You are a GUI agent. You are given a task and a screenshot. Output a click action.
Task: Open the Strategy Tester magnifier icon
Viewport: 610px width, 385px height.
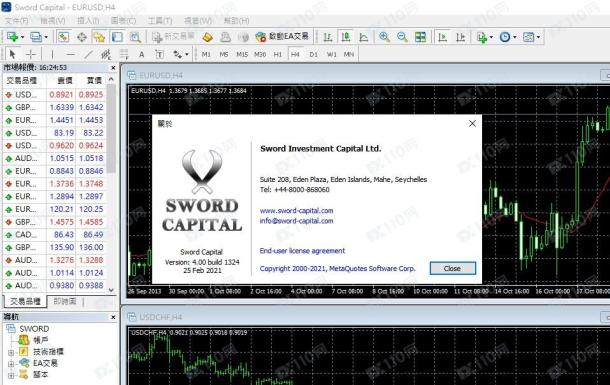click(x=135, y=37)
